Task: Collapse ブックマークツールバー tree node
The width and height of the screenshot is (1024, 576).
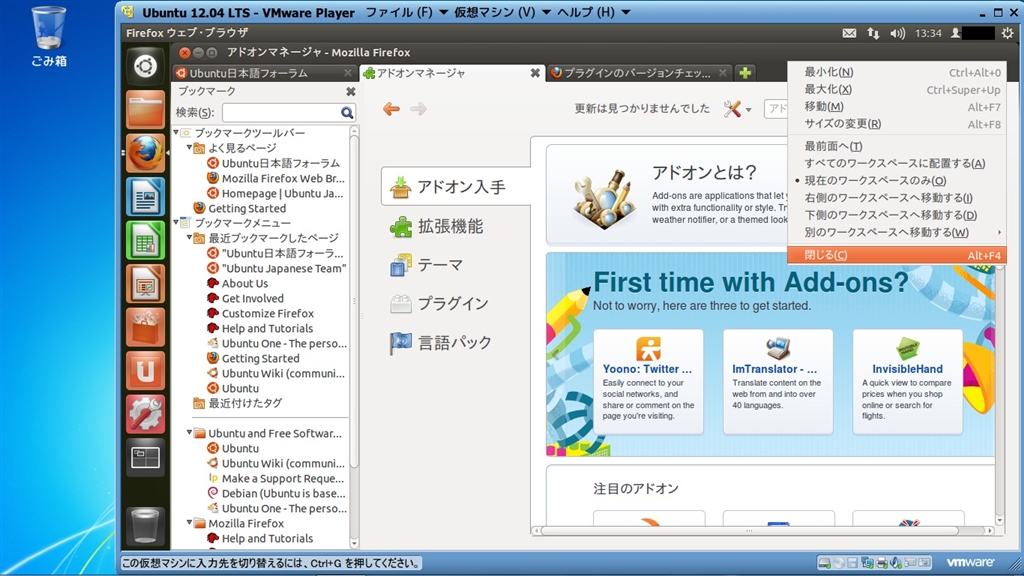Action: (x=176, y=133)
